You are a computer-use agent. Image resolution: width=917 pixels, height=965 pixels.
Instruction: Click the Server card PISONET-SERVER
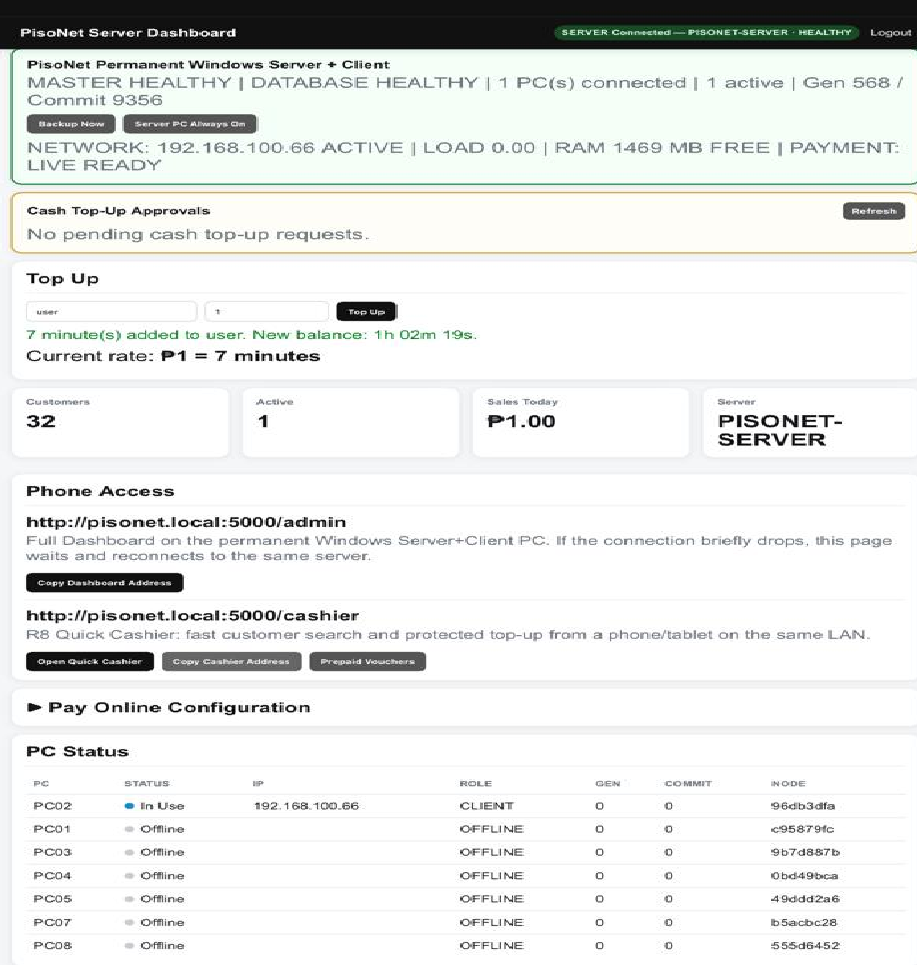[x=810, y=422]
